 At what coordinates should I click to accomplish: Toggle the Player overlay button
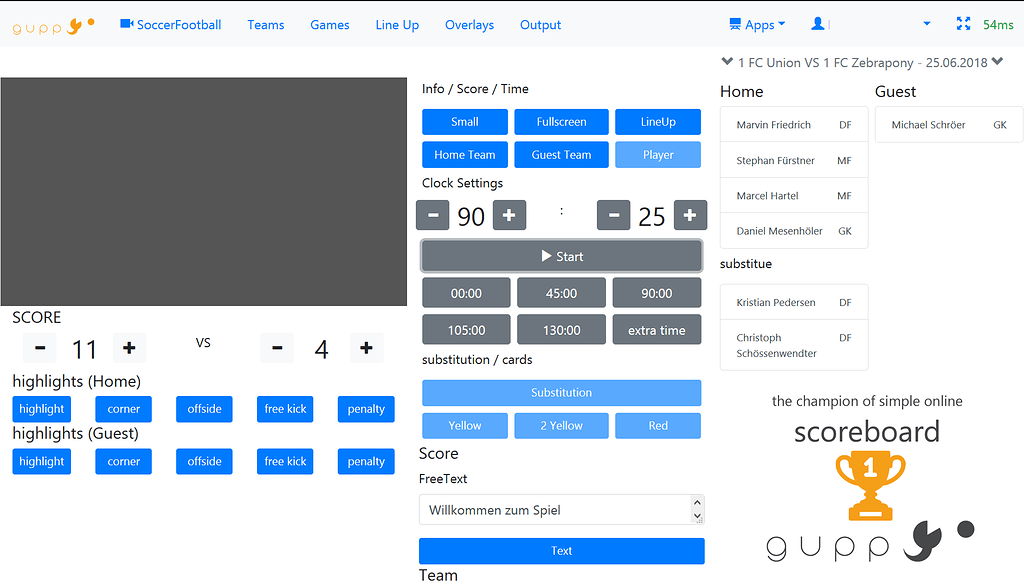click(658, 154)
